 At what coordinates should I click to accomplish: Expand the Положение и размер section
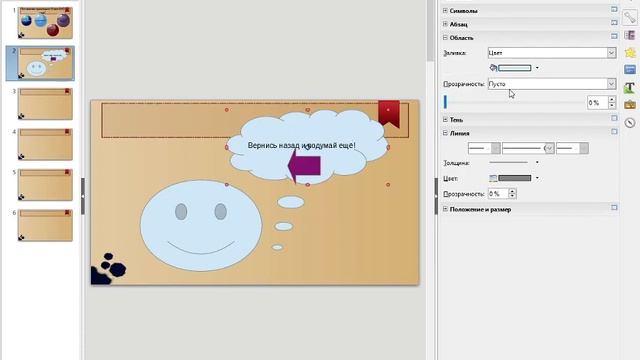coord(445,209)
